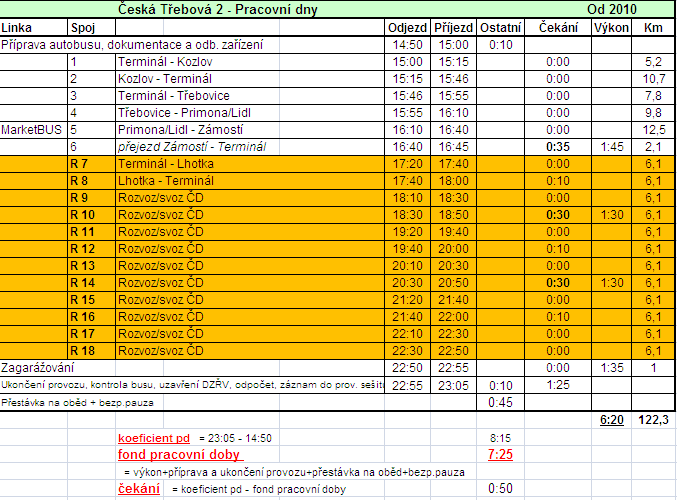Select arrival time 23:05

tap(453, 385)
